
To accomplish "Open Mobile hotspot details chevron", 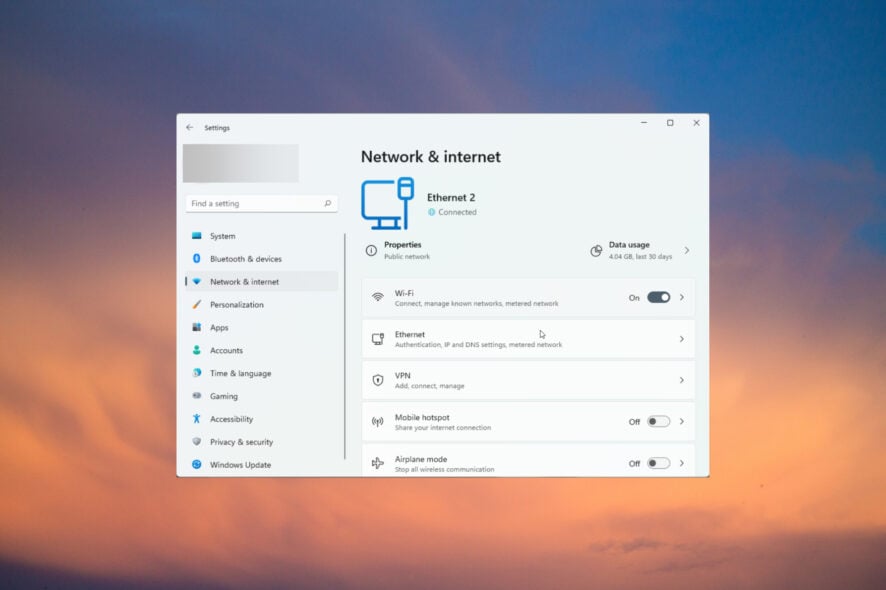I will (682, 422).
